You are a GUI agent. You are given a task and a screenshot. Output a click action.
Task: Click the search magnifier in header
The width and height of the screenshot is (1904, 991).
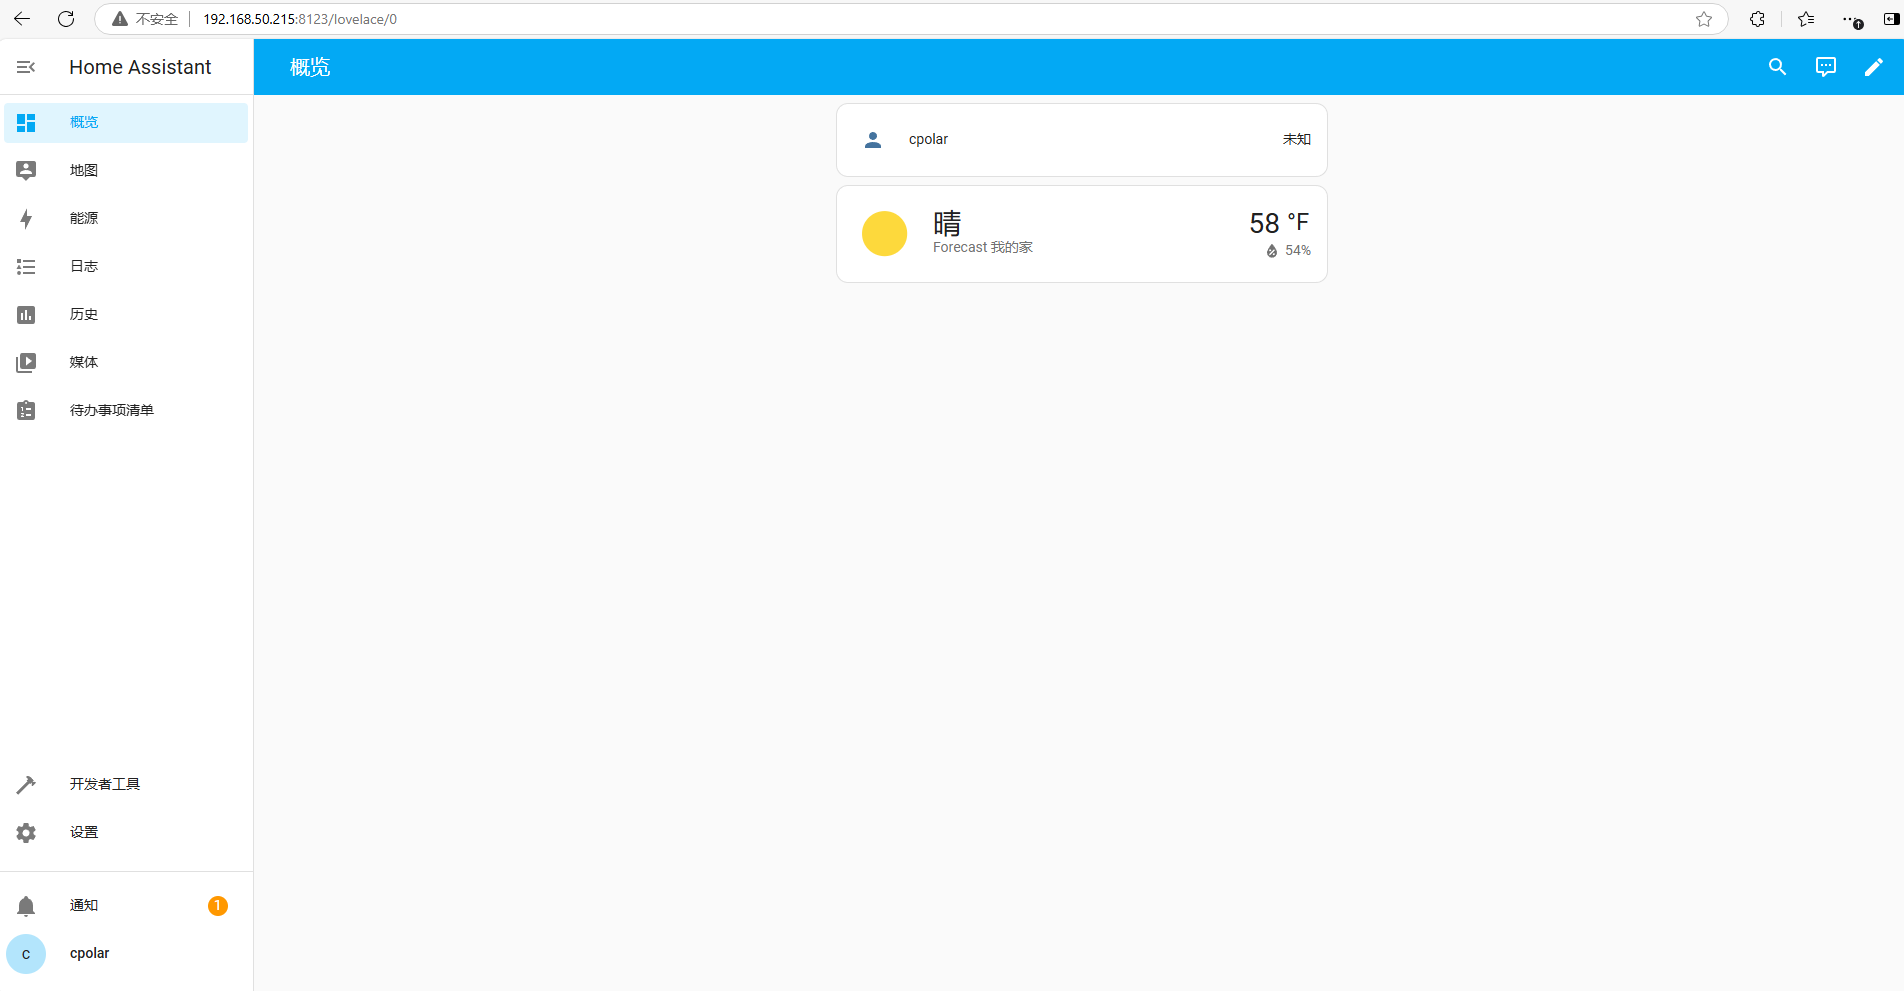[1777, 67]
